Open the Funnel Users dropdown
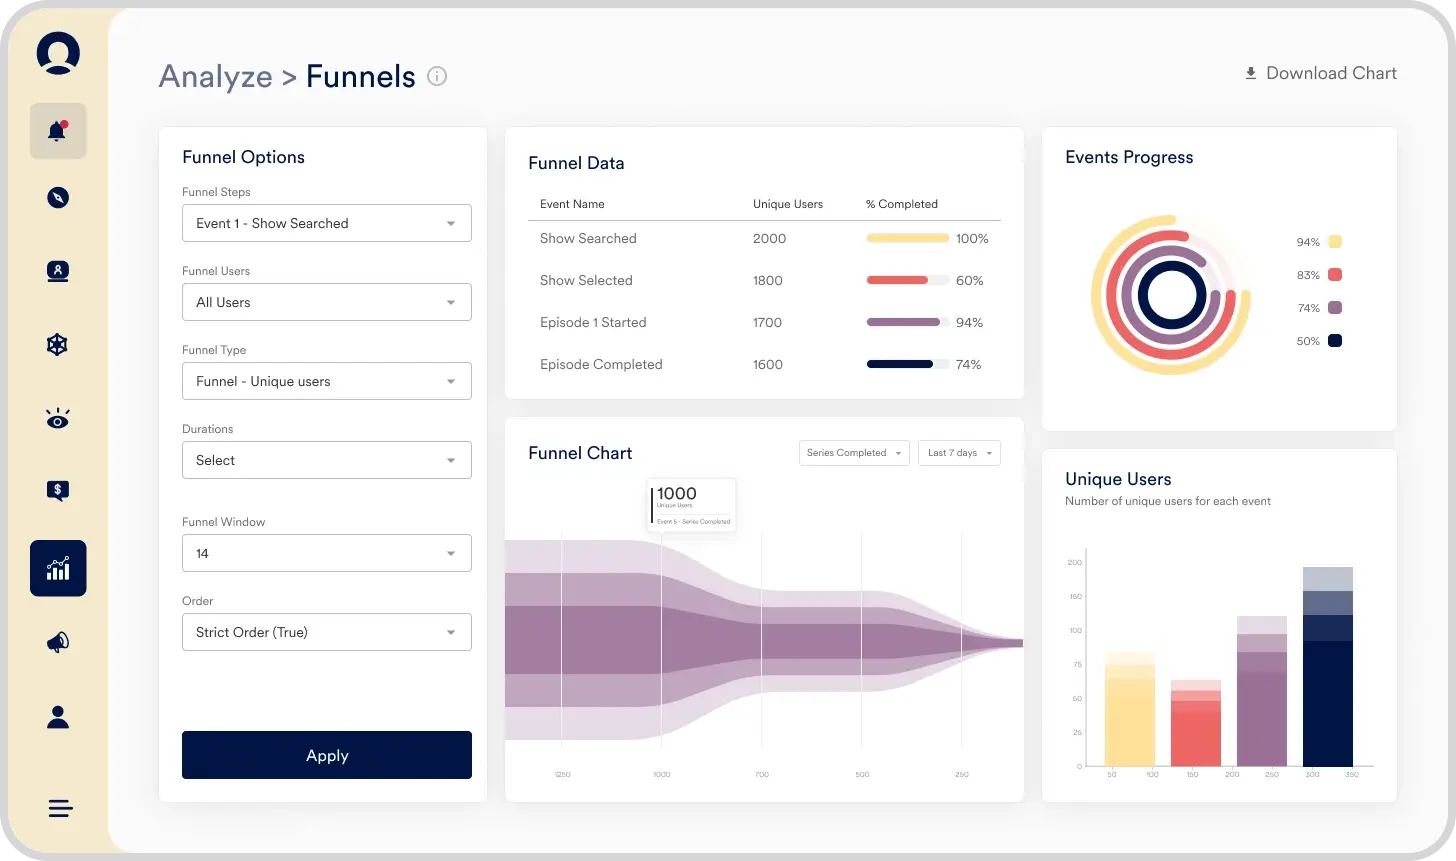 326,302
